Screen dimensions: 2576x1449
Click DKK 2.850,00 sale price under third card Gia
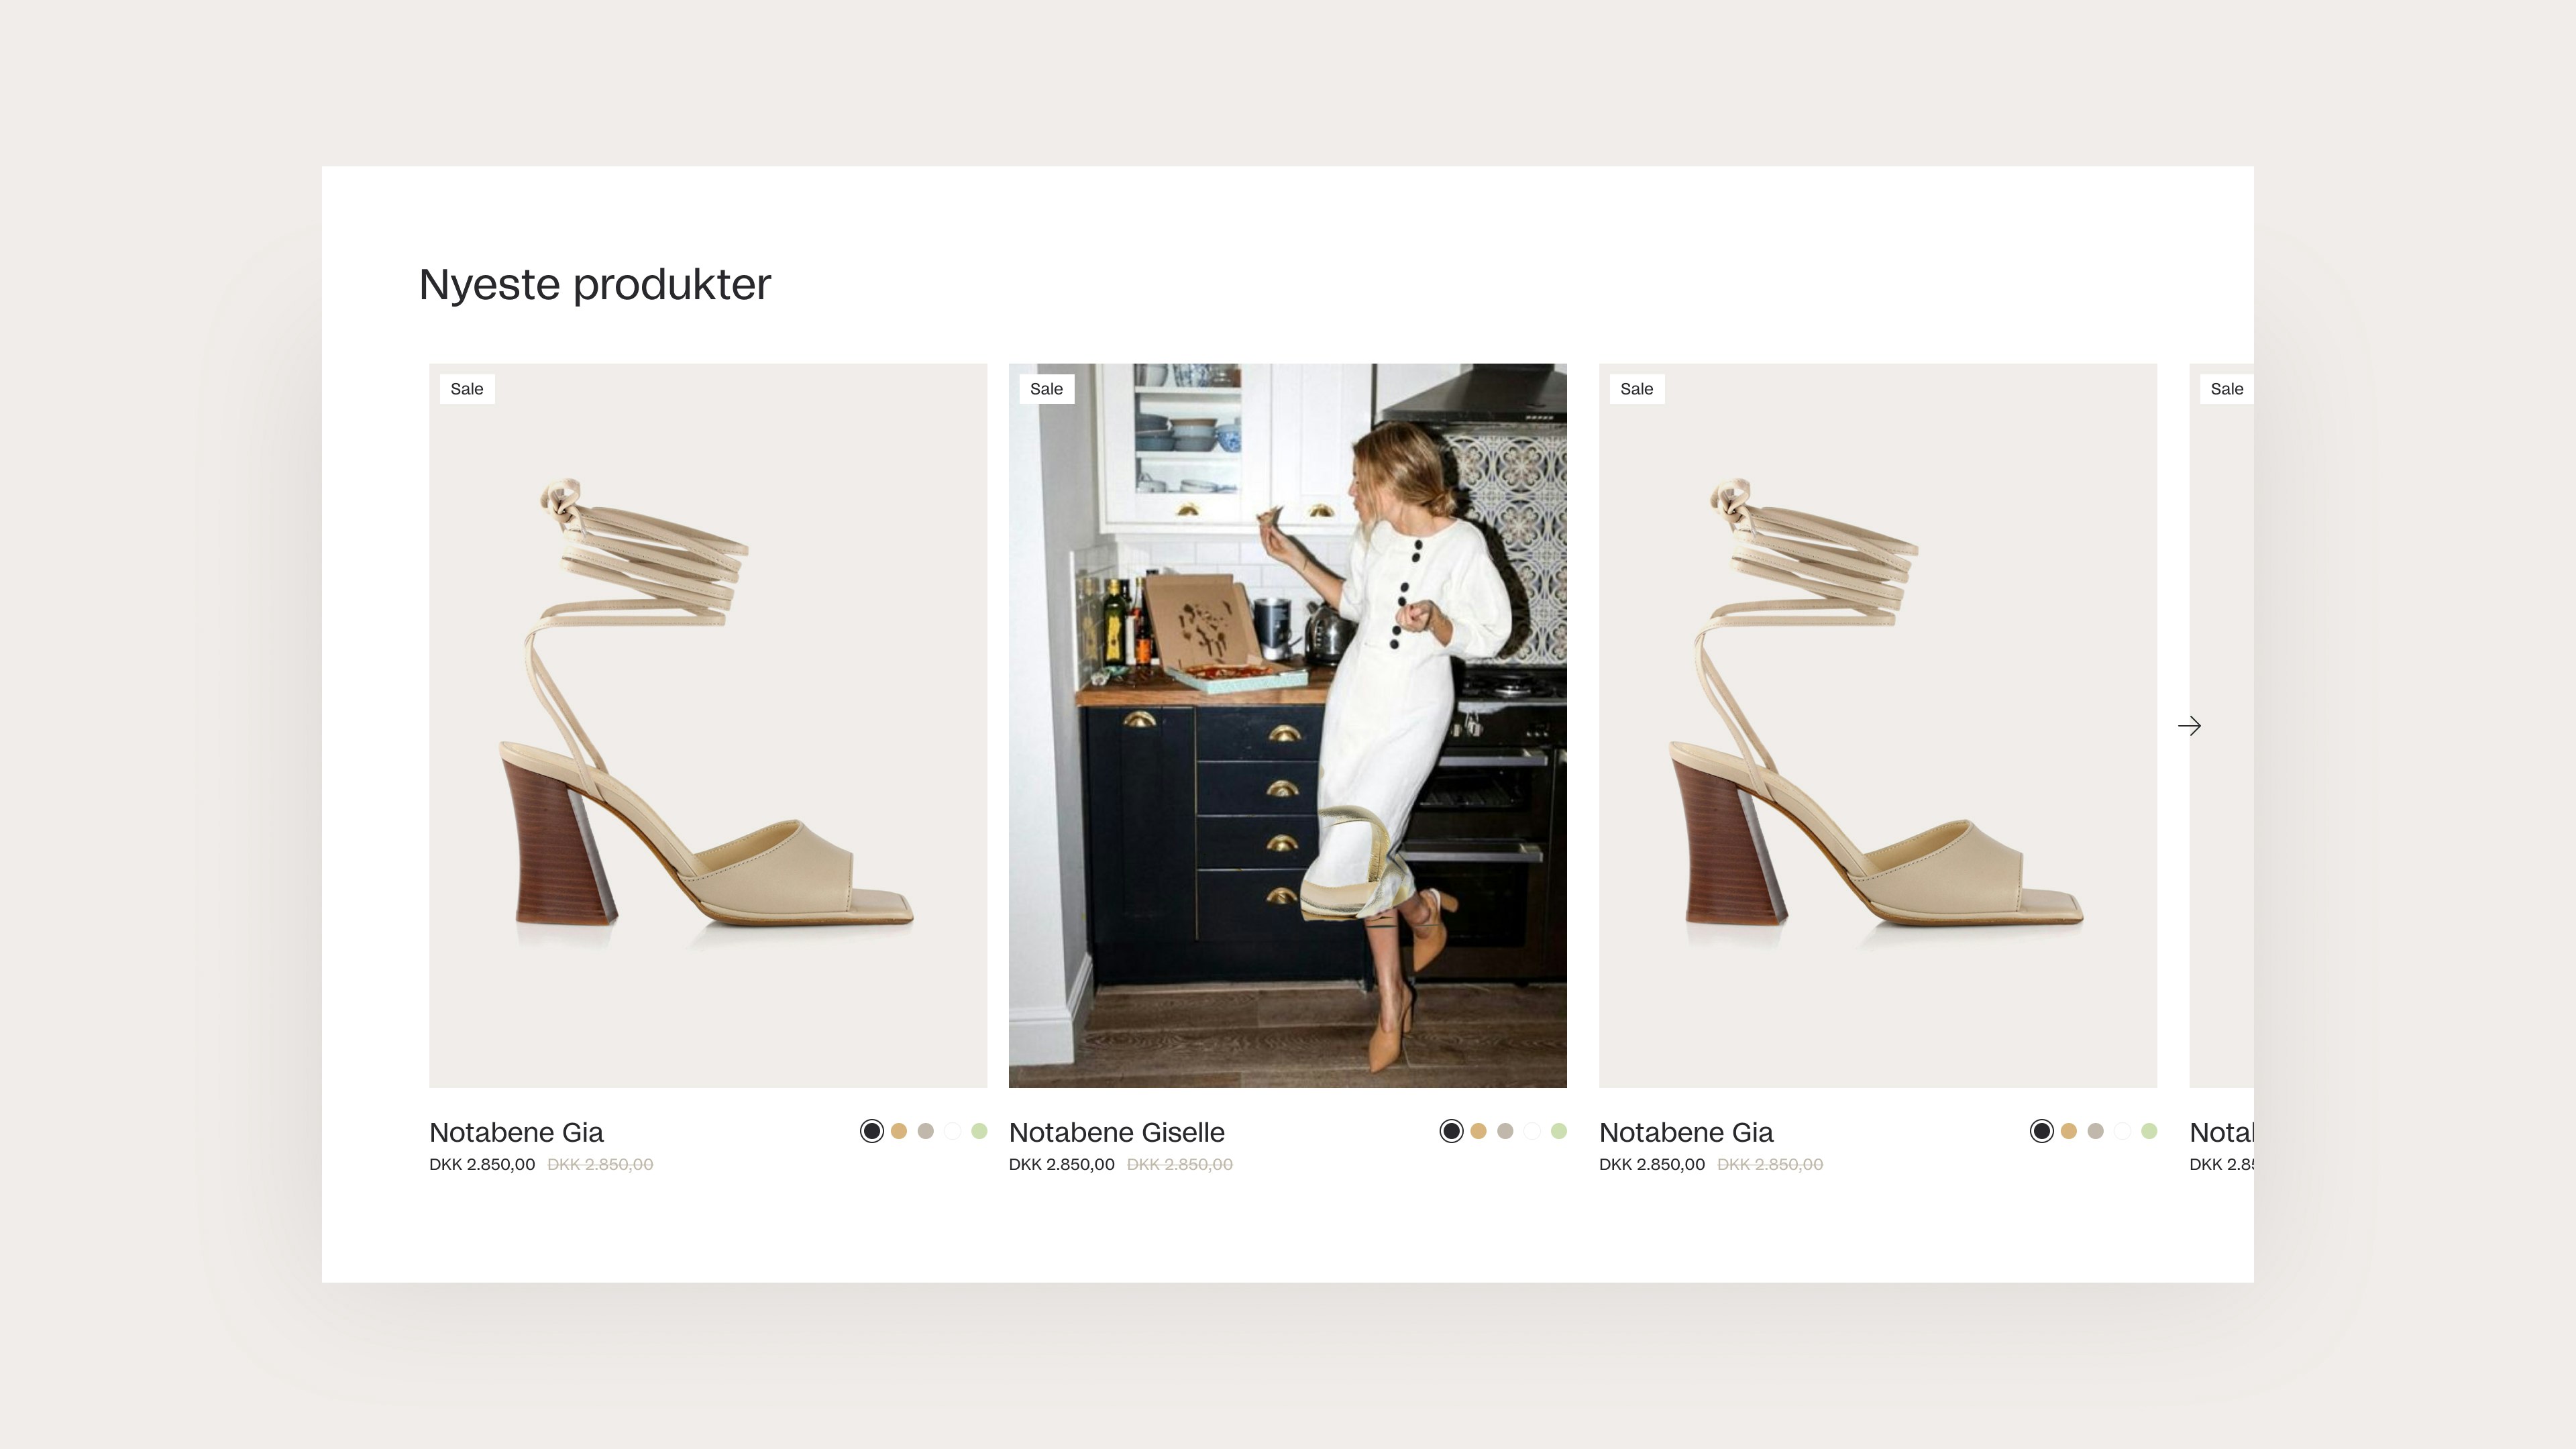tap(1652, 1165)
